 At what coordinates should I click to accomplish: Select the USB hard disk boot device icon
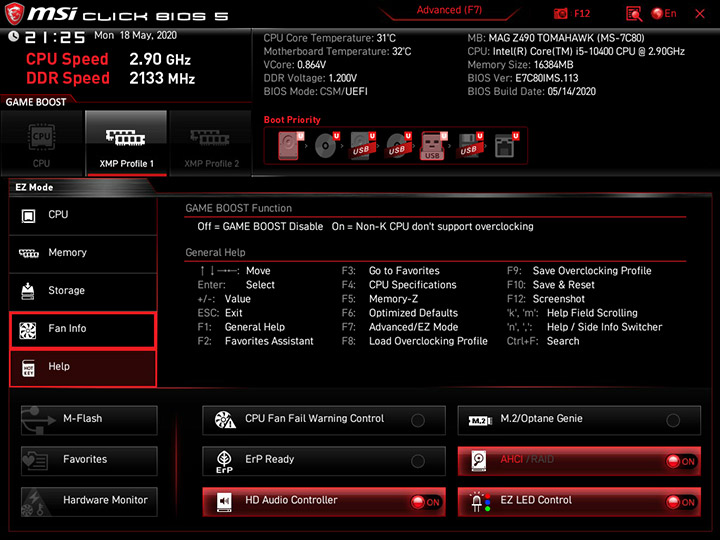(x=363, y=146)
